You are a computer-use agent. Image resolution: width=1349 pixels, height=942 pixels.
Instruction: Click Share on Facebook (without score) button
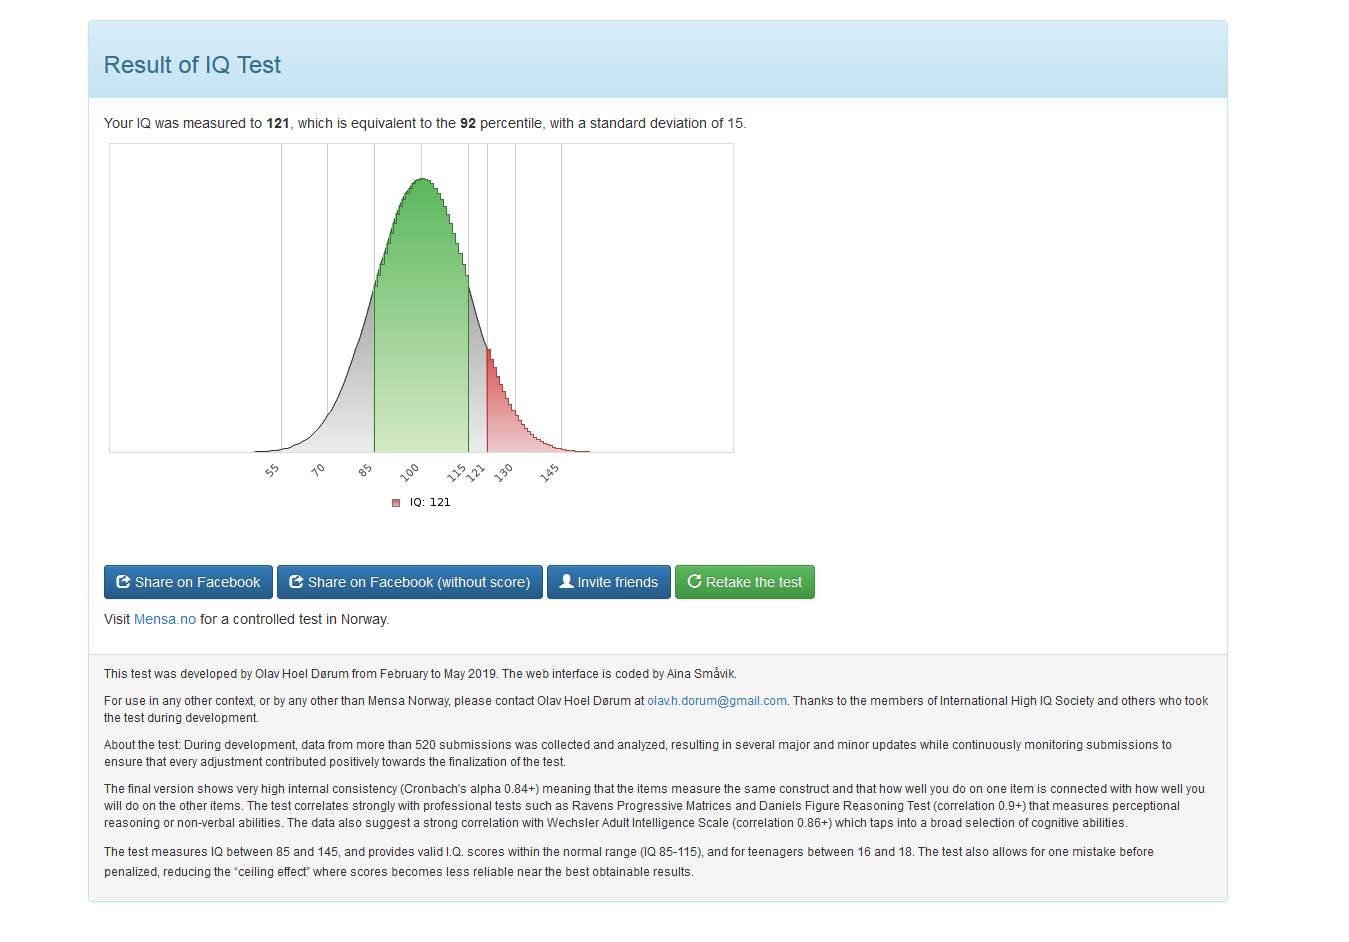click(410, 582)
